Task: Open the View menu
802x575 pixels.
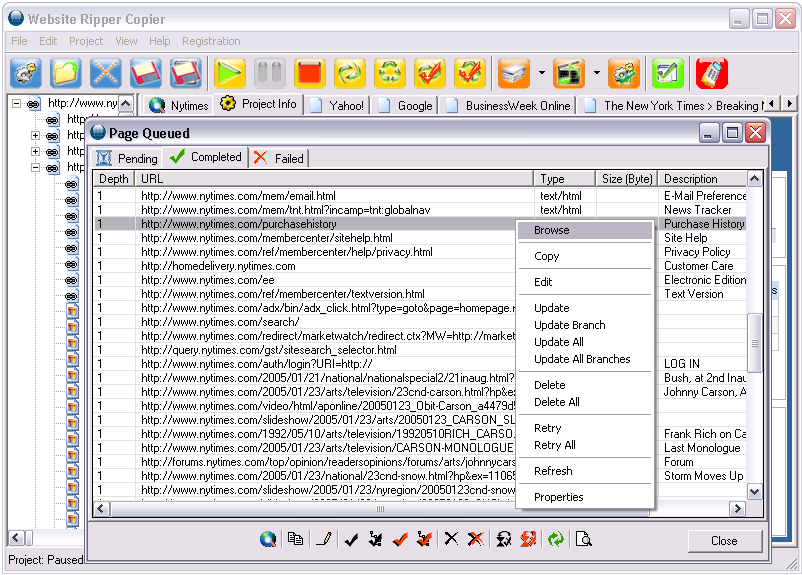Action: point(126,41)
